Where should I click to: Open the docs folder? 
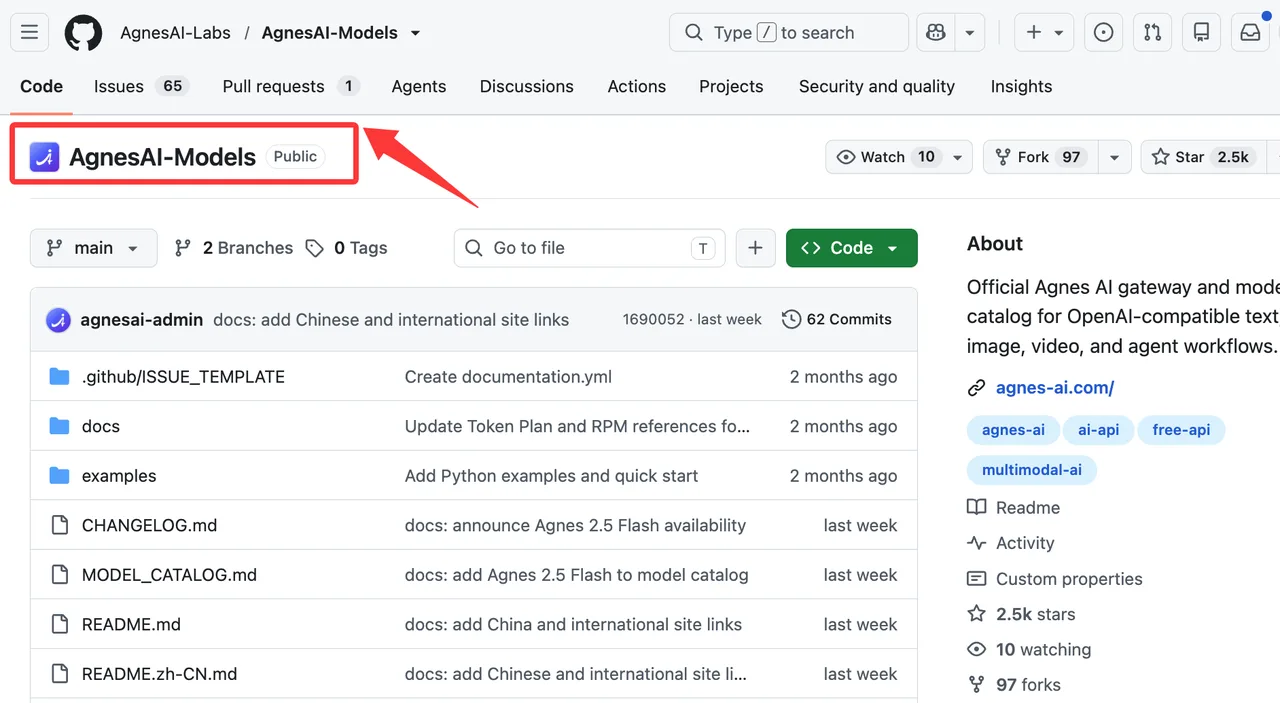(101, 427)
